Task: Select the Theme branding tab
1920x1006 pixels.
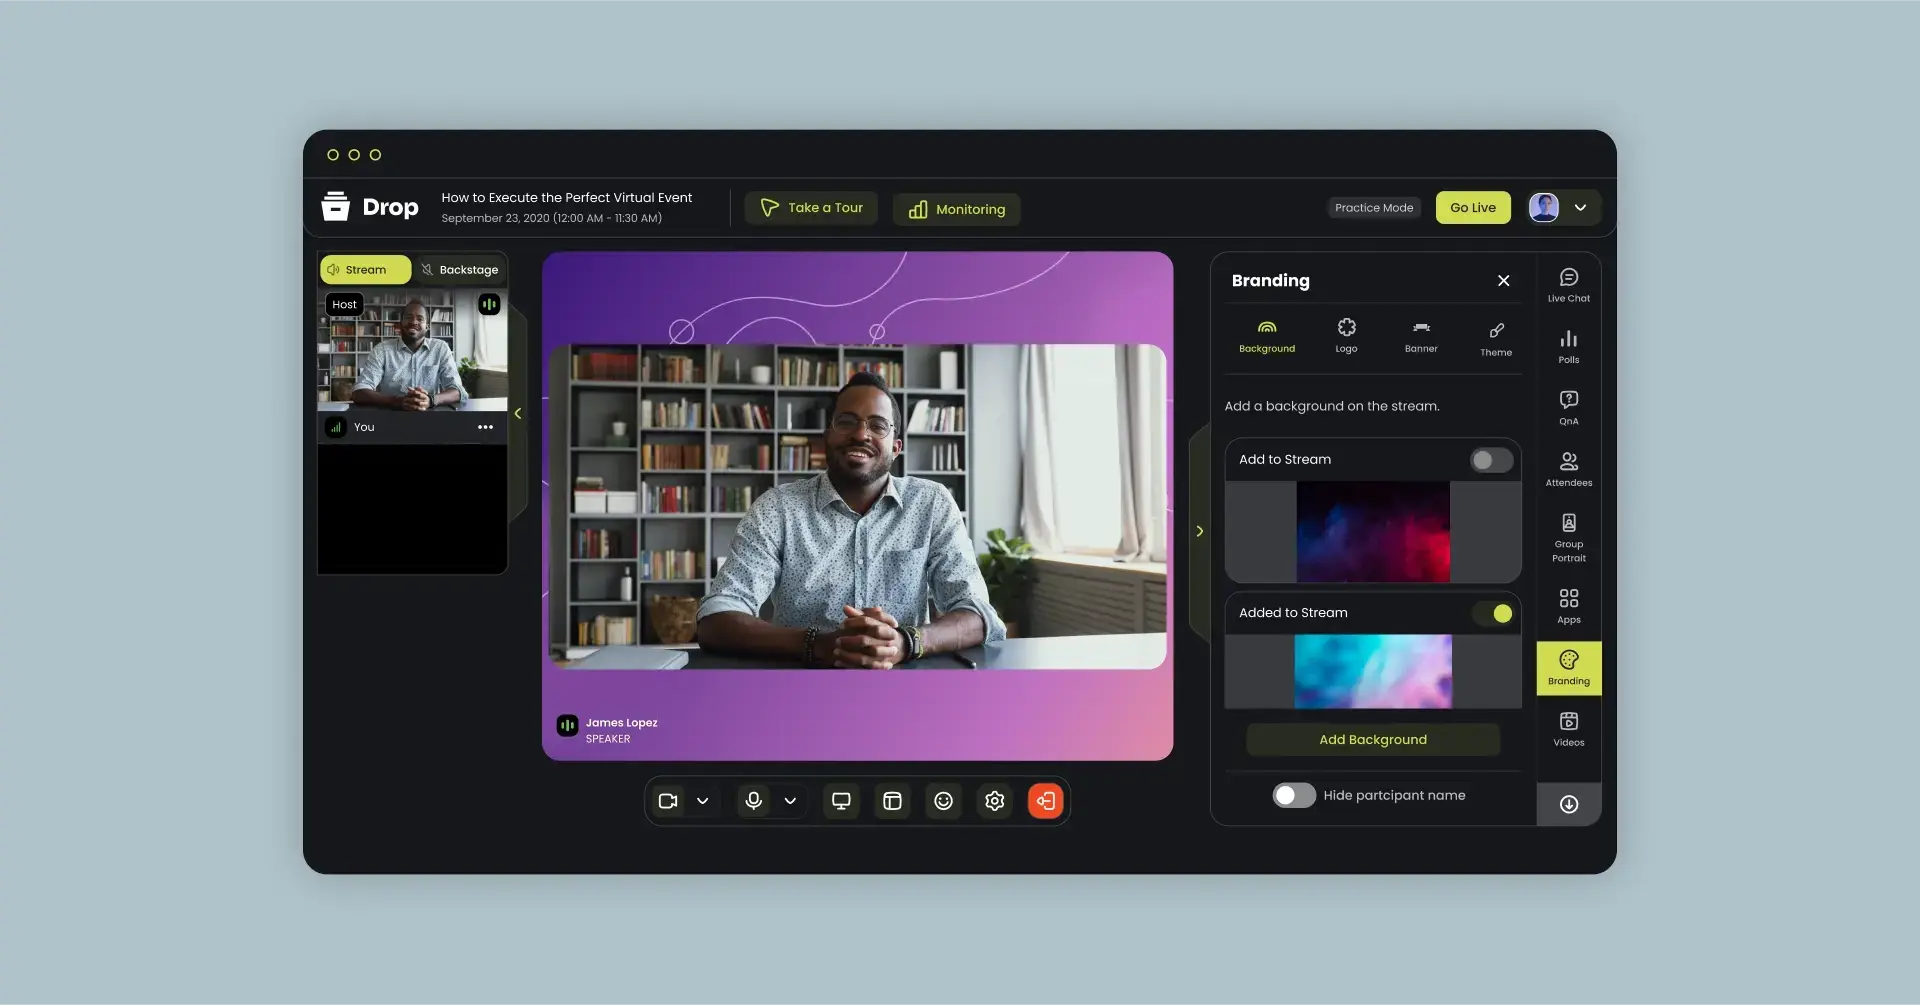Action: (1495, 337)
